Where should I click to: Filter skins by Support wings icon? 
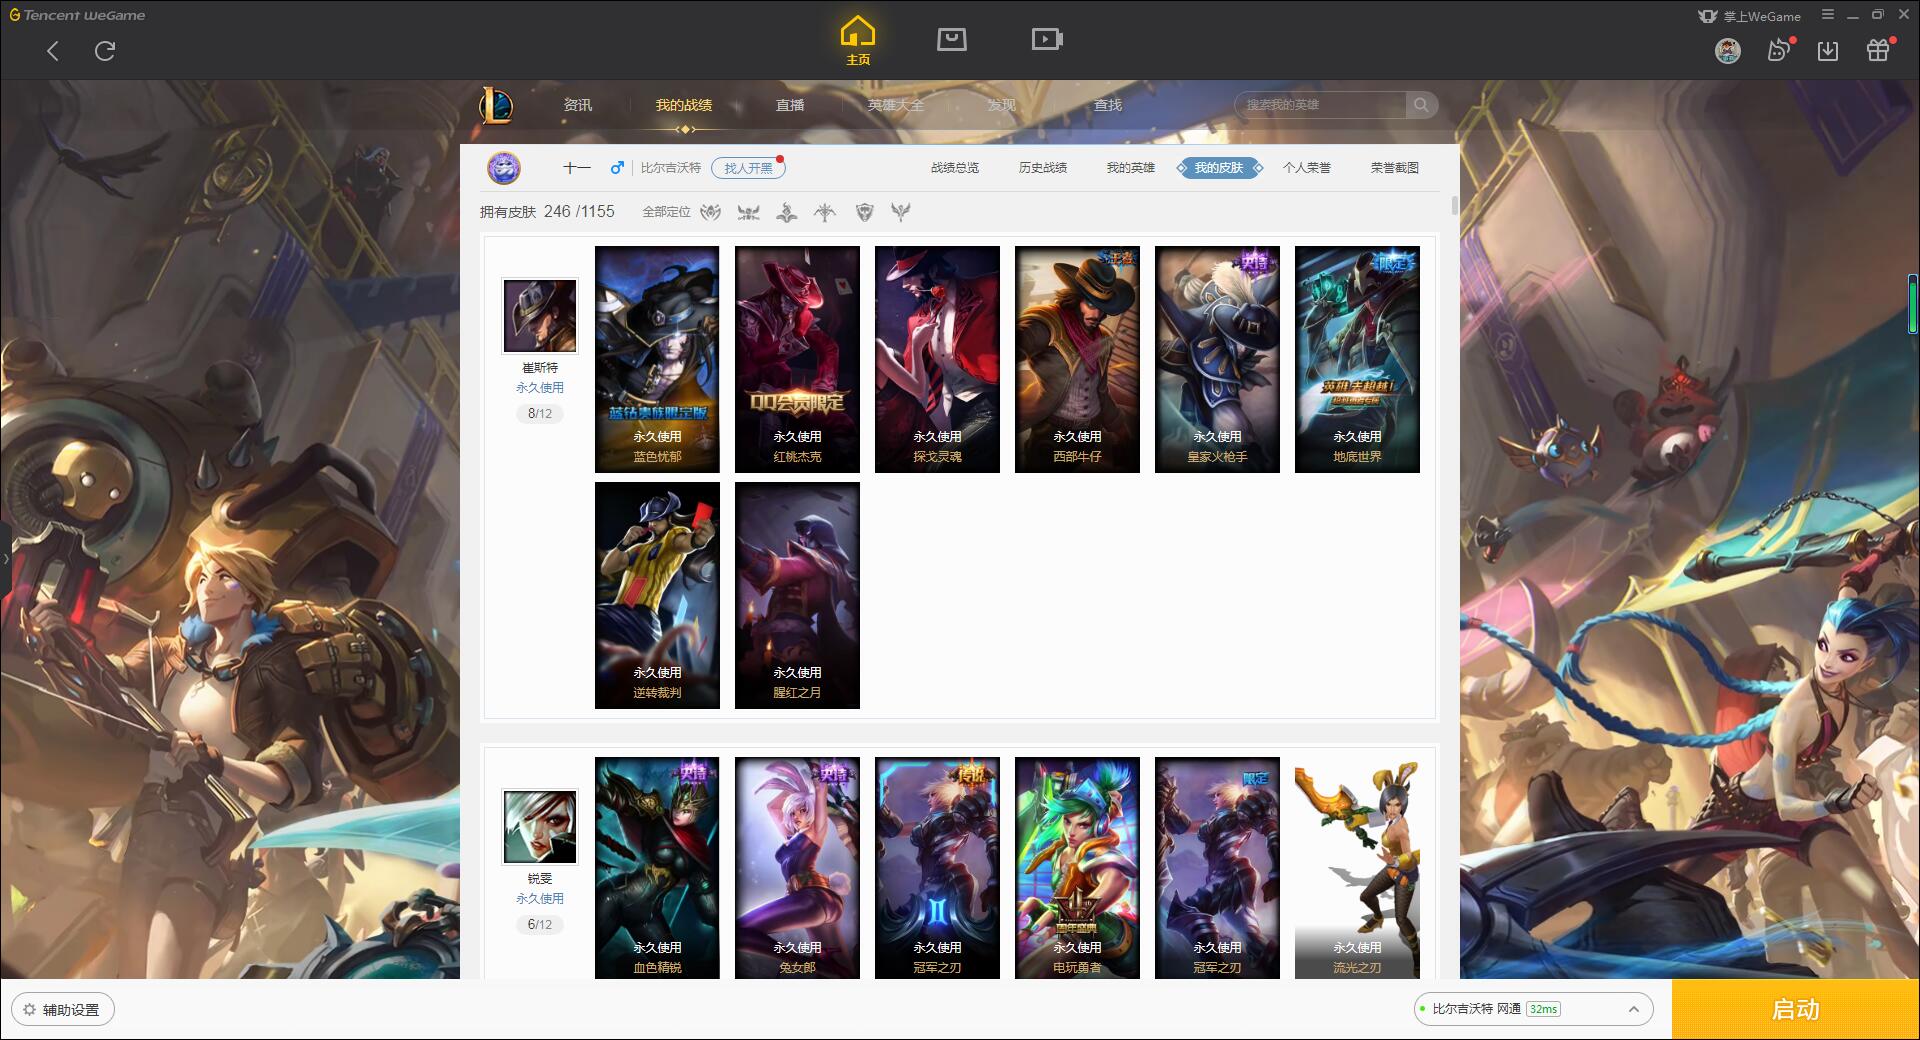901,212
